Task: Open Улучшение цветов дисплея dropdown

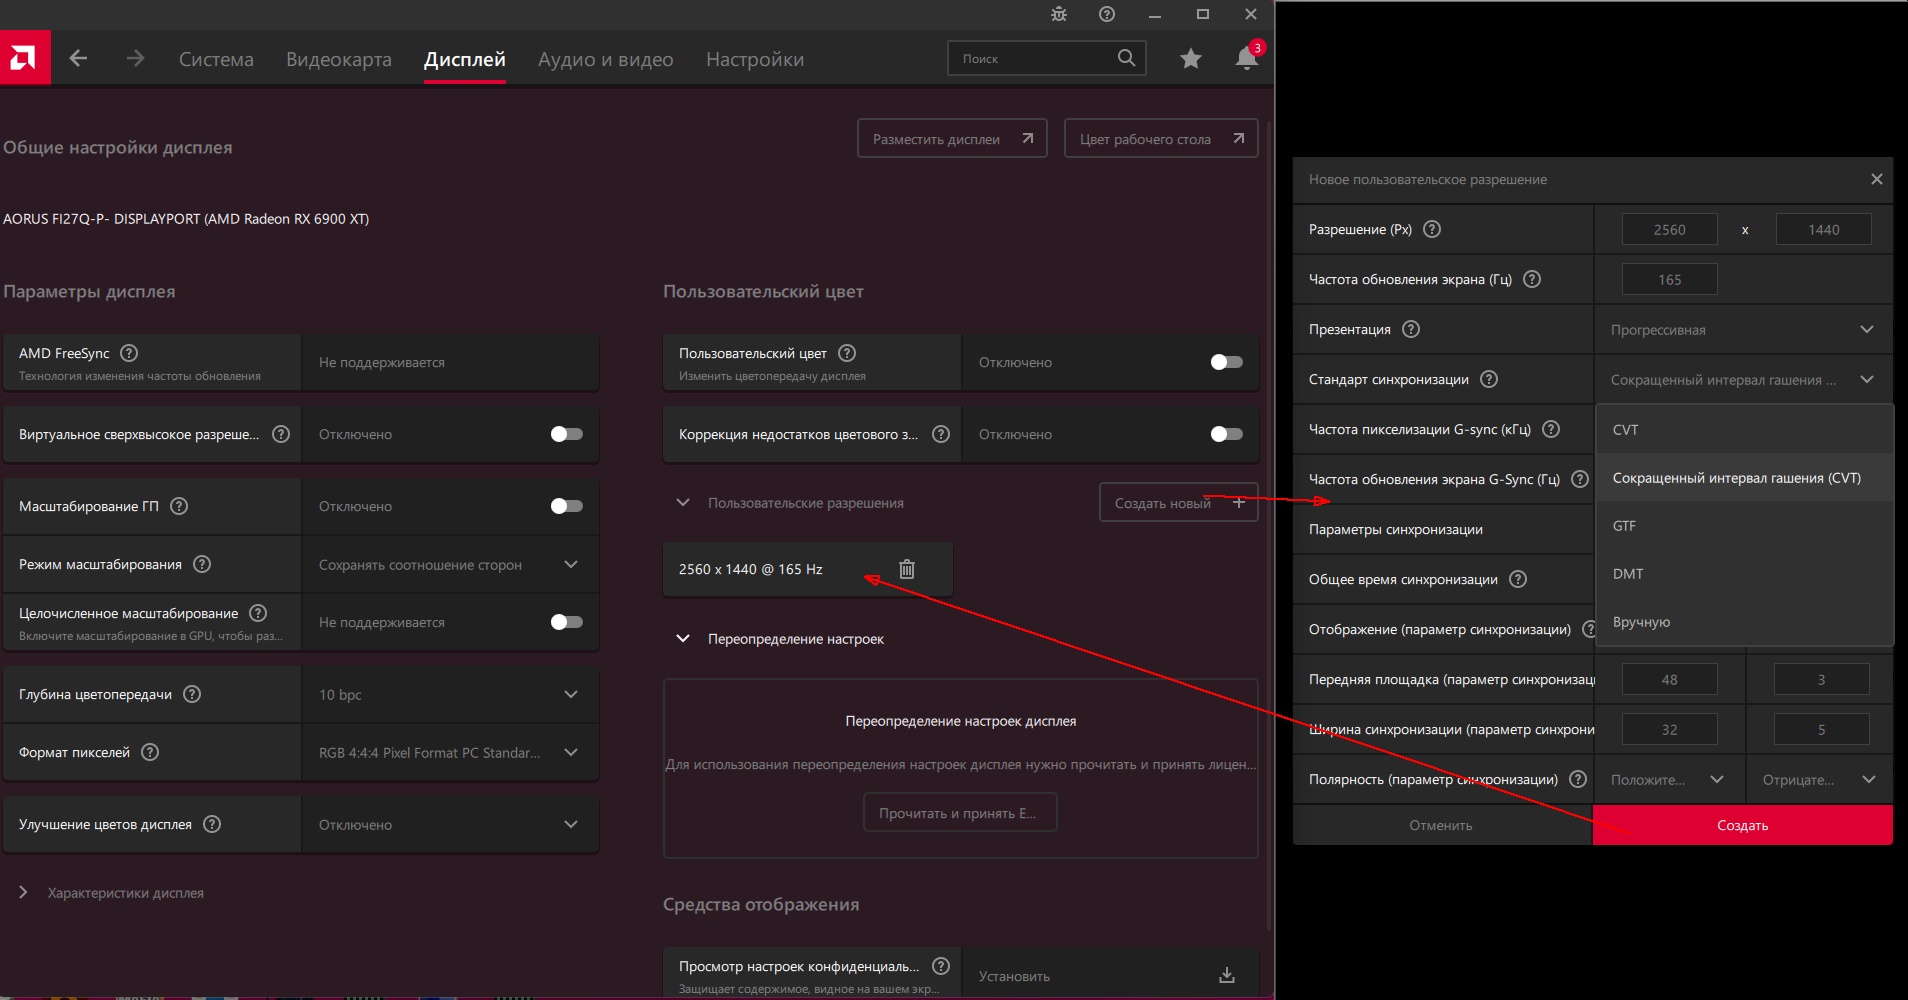Action: (450, 825)
